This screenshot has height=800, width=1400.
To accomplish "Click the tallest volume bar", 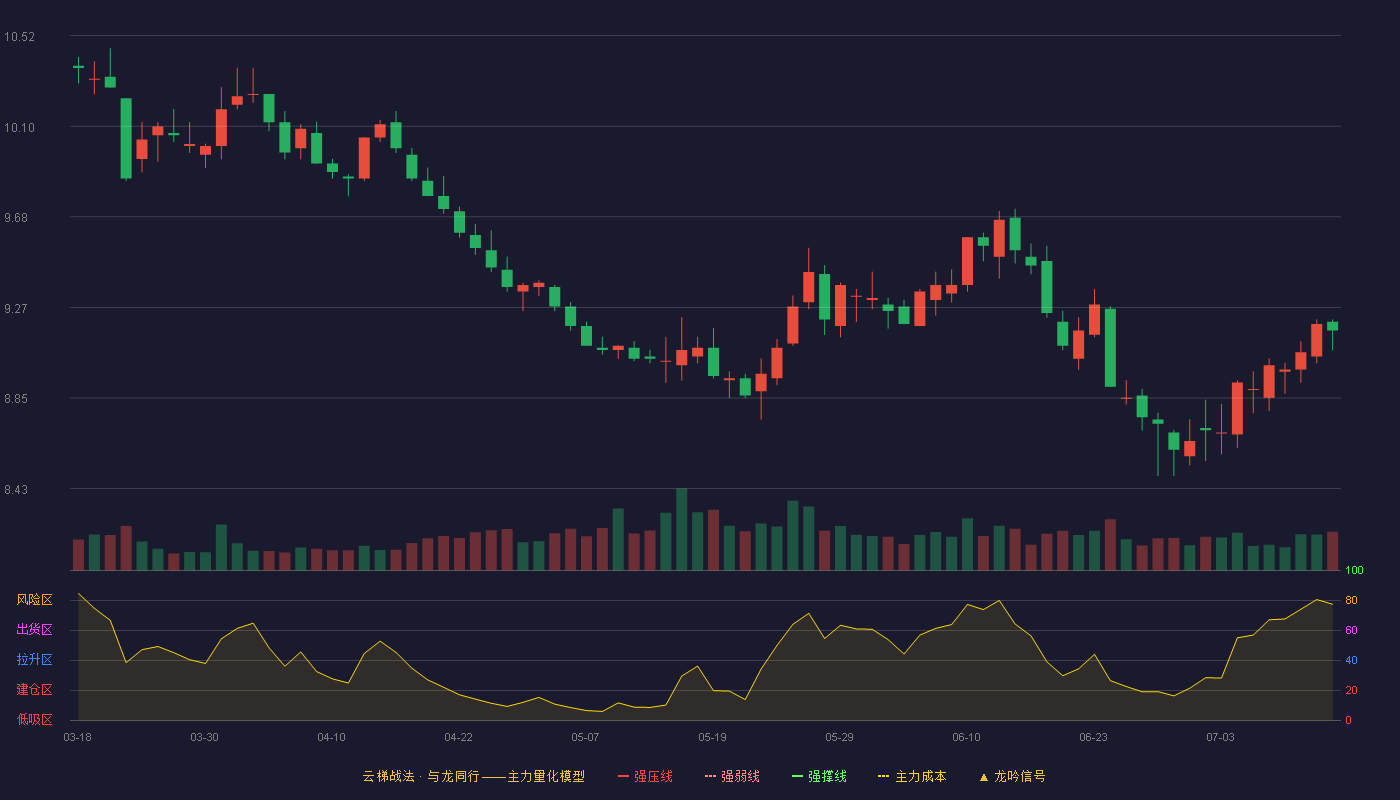I will coord(681,529).
